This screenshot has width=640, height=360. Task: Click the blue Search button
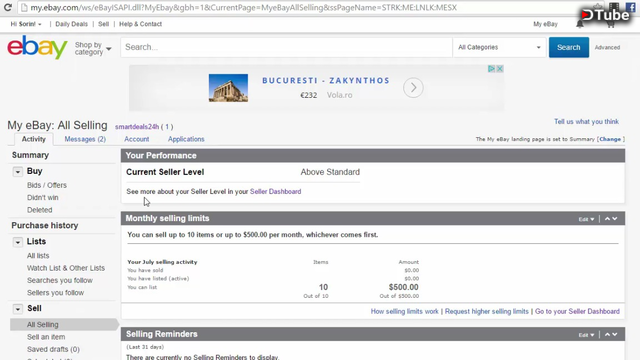569,47
